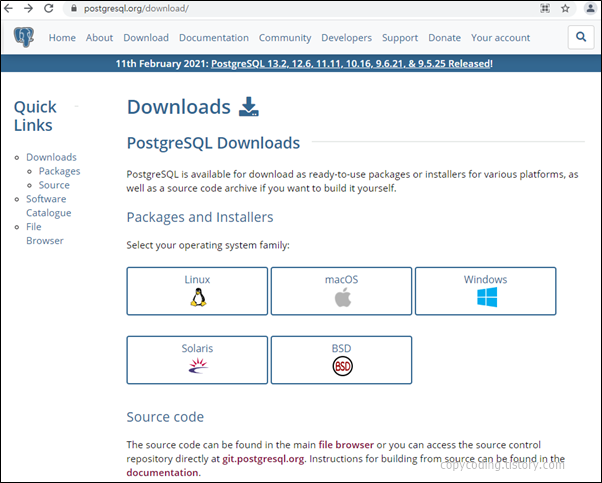The height and width of the screenshot is (483, 602).
Task: Open the Download nav item
Action: pyautogui.click(x=146, y=38)
